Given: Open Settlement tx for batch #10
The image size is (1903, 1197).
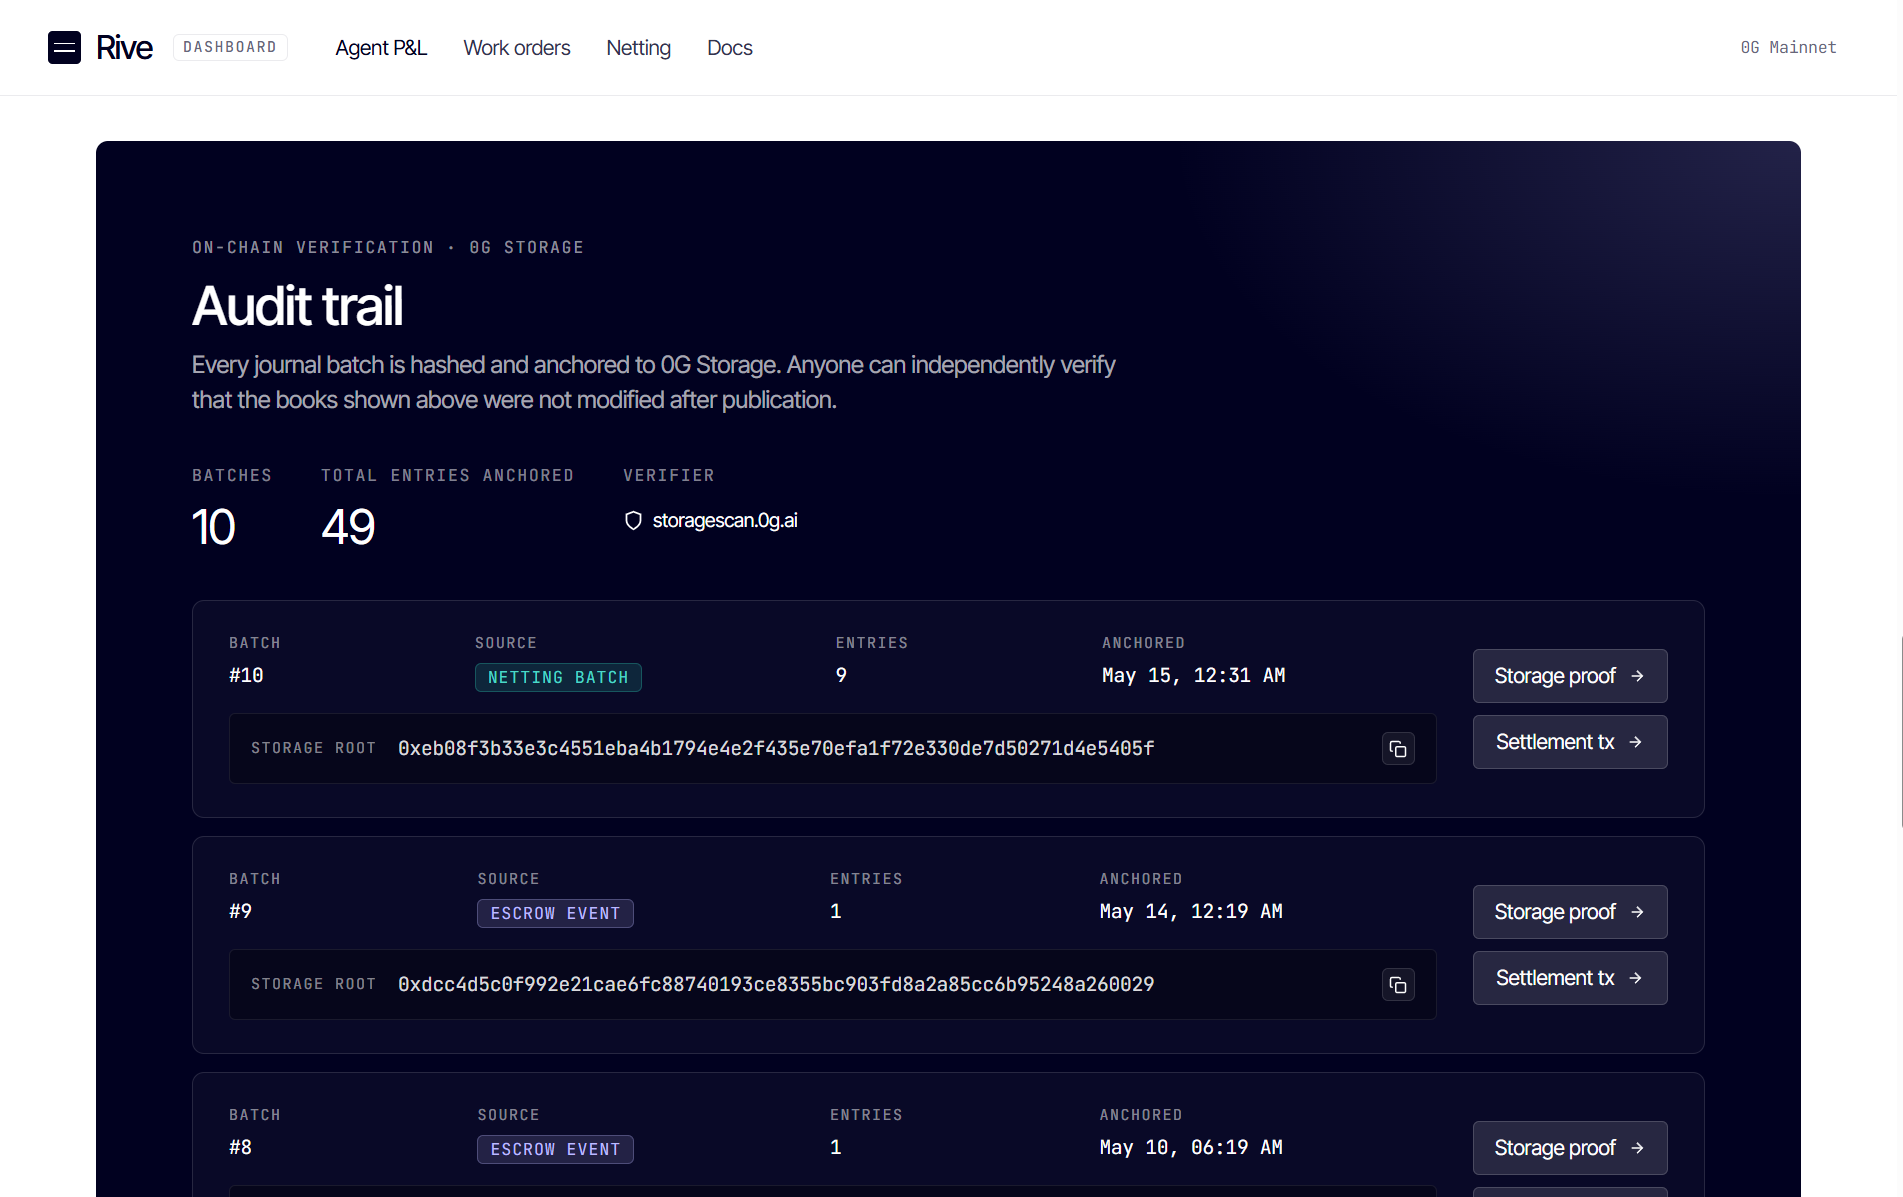Looking at the screenshot, I should coord(1570,742).
